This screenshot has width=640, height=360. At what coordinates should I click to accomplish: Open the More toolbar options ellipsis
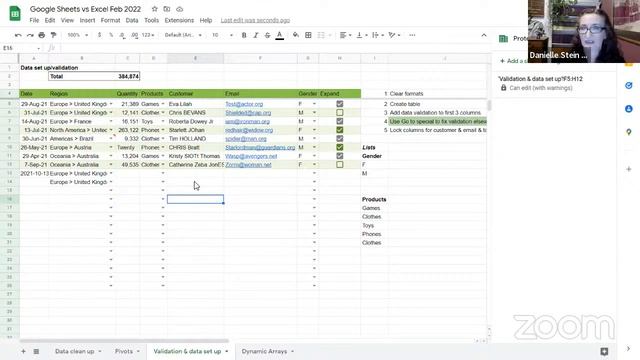[x=412, y=36]
